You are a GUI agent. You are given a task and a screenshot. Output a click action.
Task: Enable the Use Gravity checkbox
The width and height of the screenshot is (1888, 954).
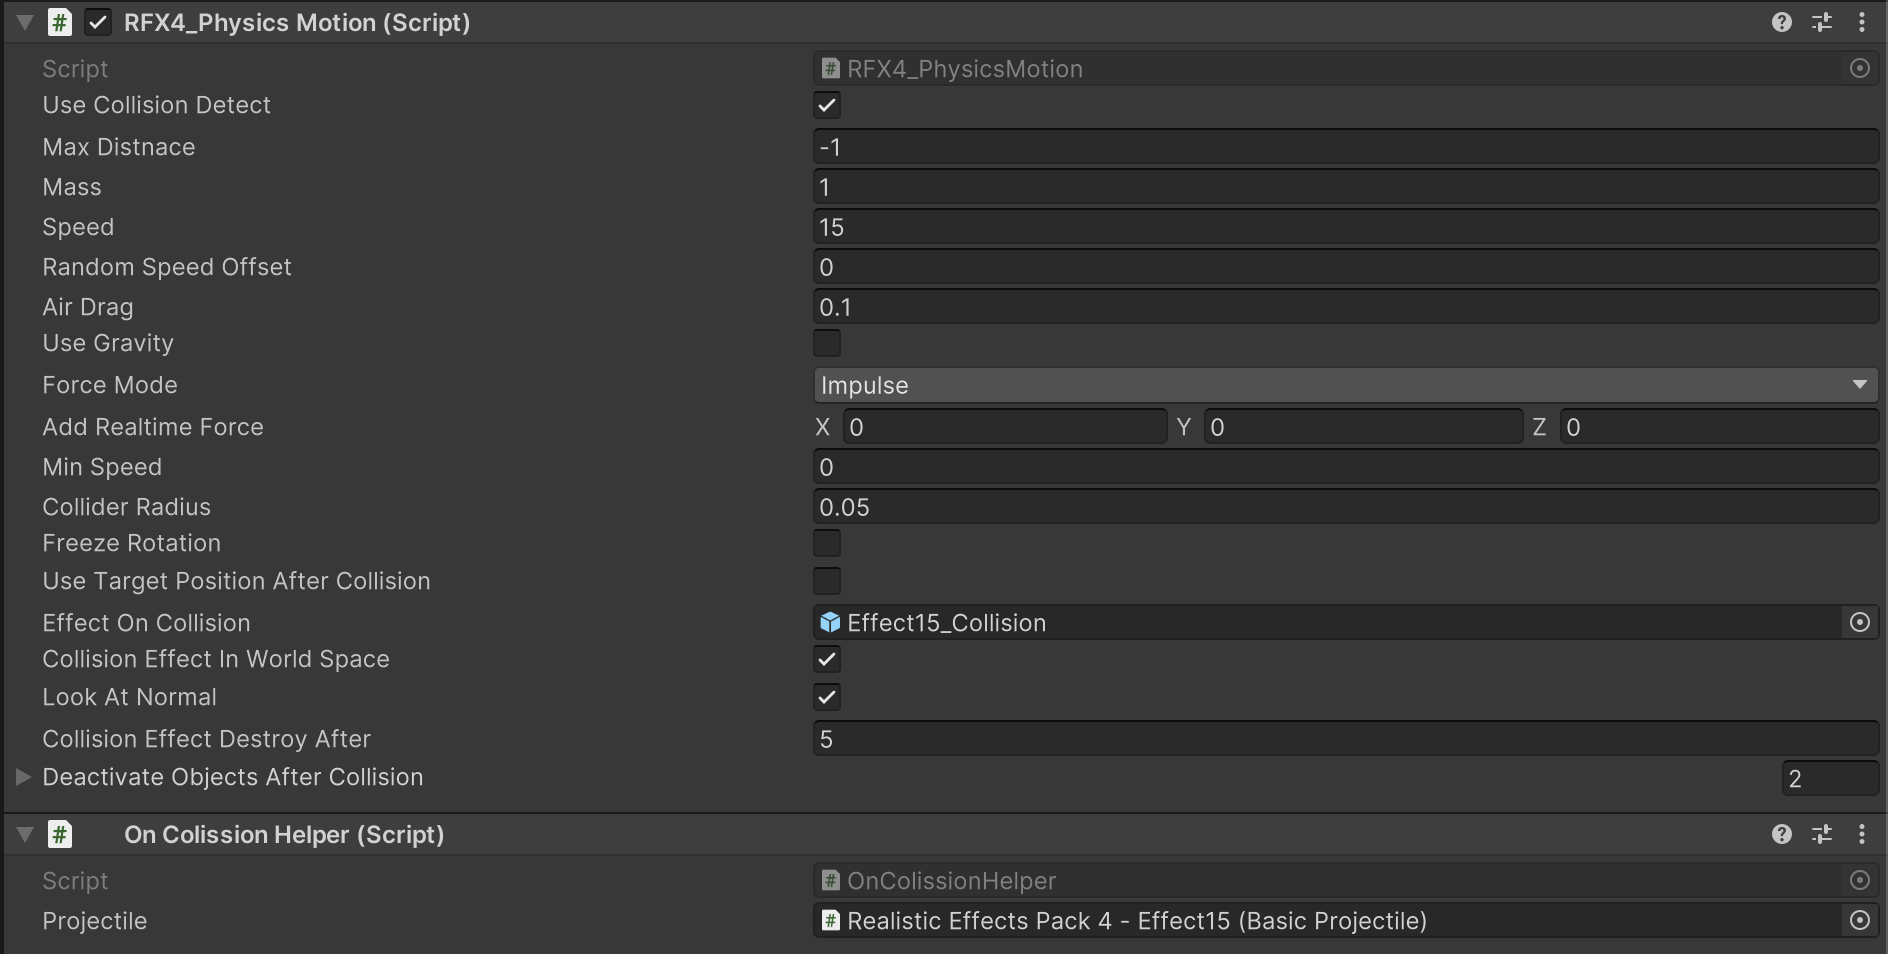(827, 343)
